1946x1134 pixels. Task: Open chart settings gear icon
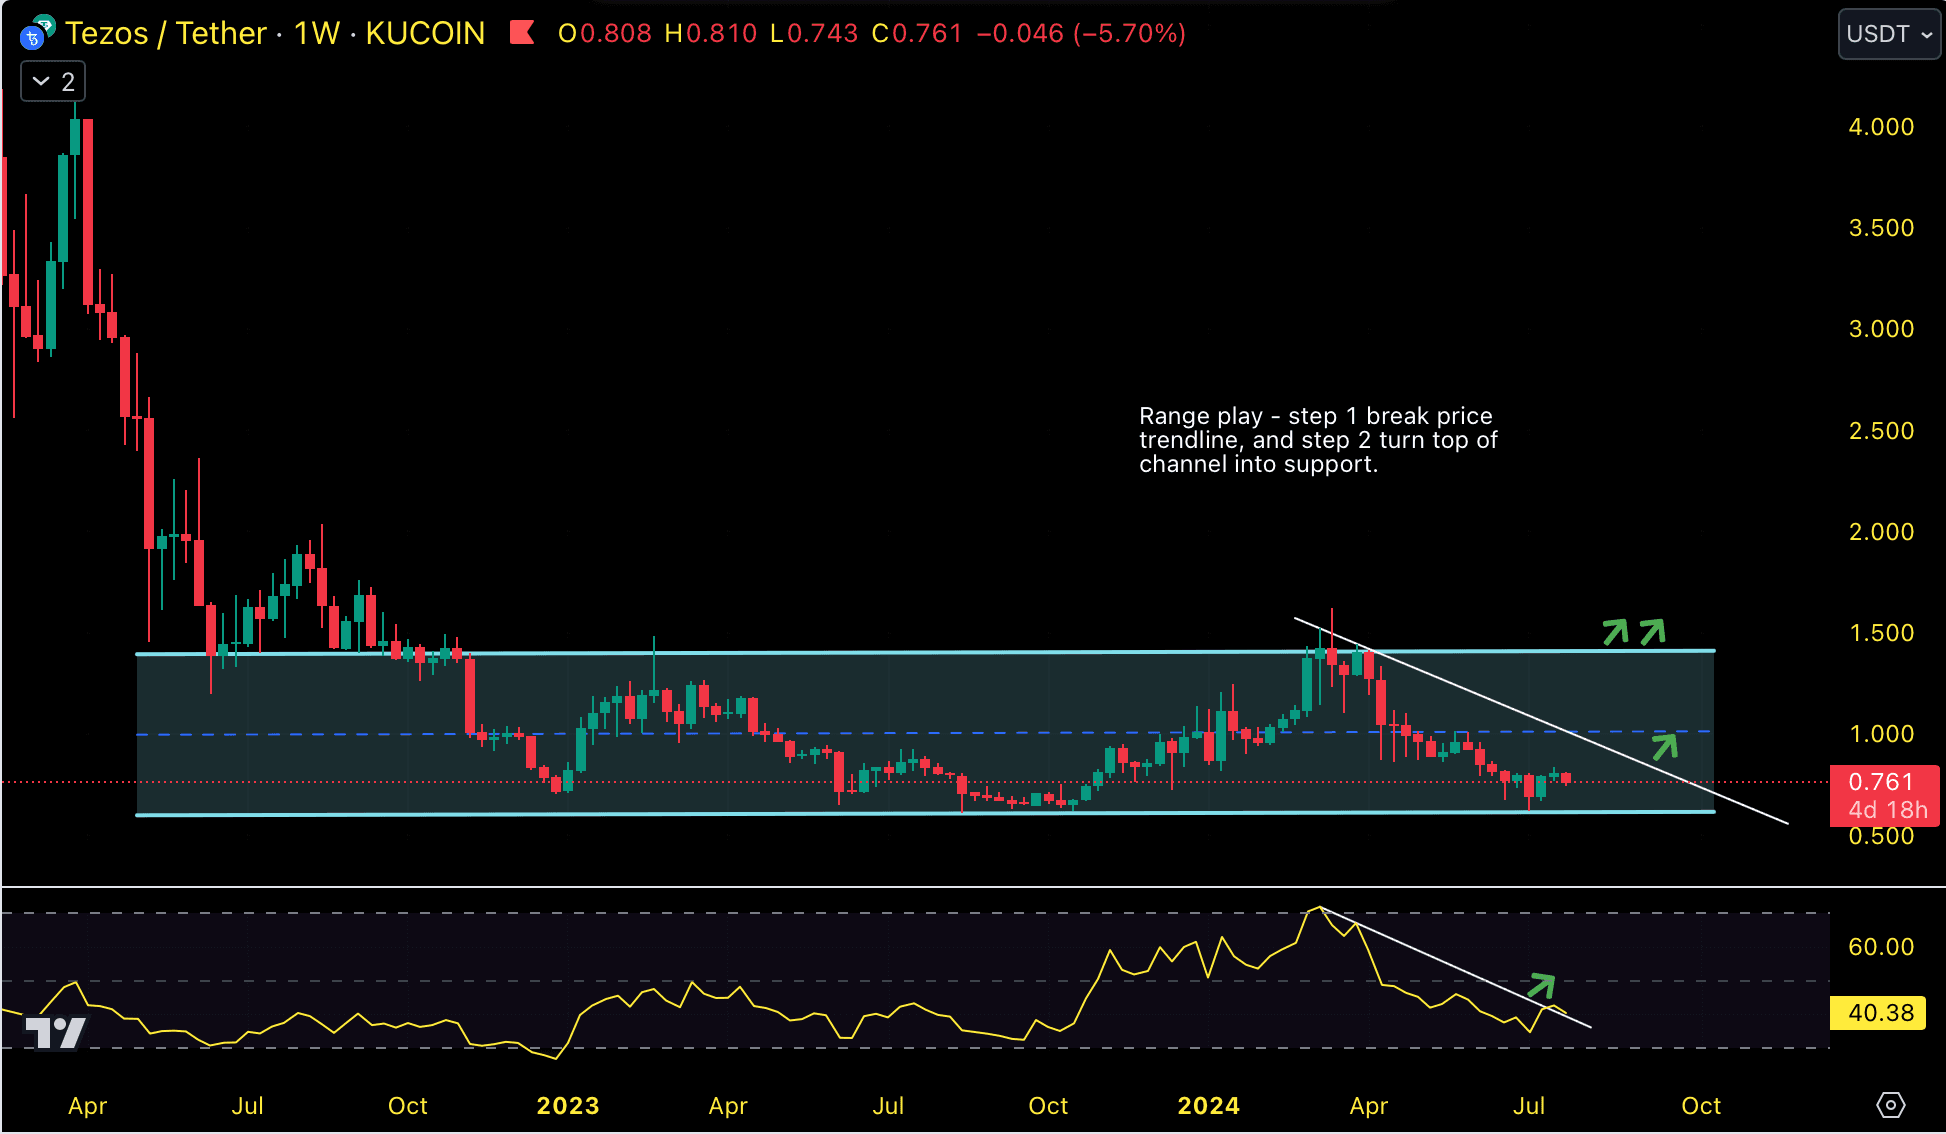pos(1890,1105)
